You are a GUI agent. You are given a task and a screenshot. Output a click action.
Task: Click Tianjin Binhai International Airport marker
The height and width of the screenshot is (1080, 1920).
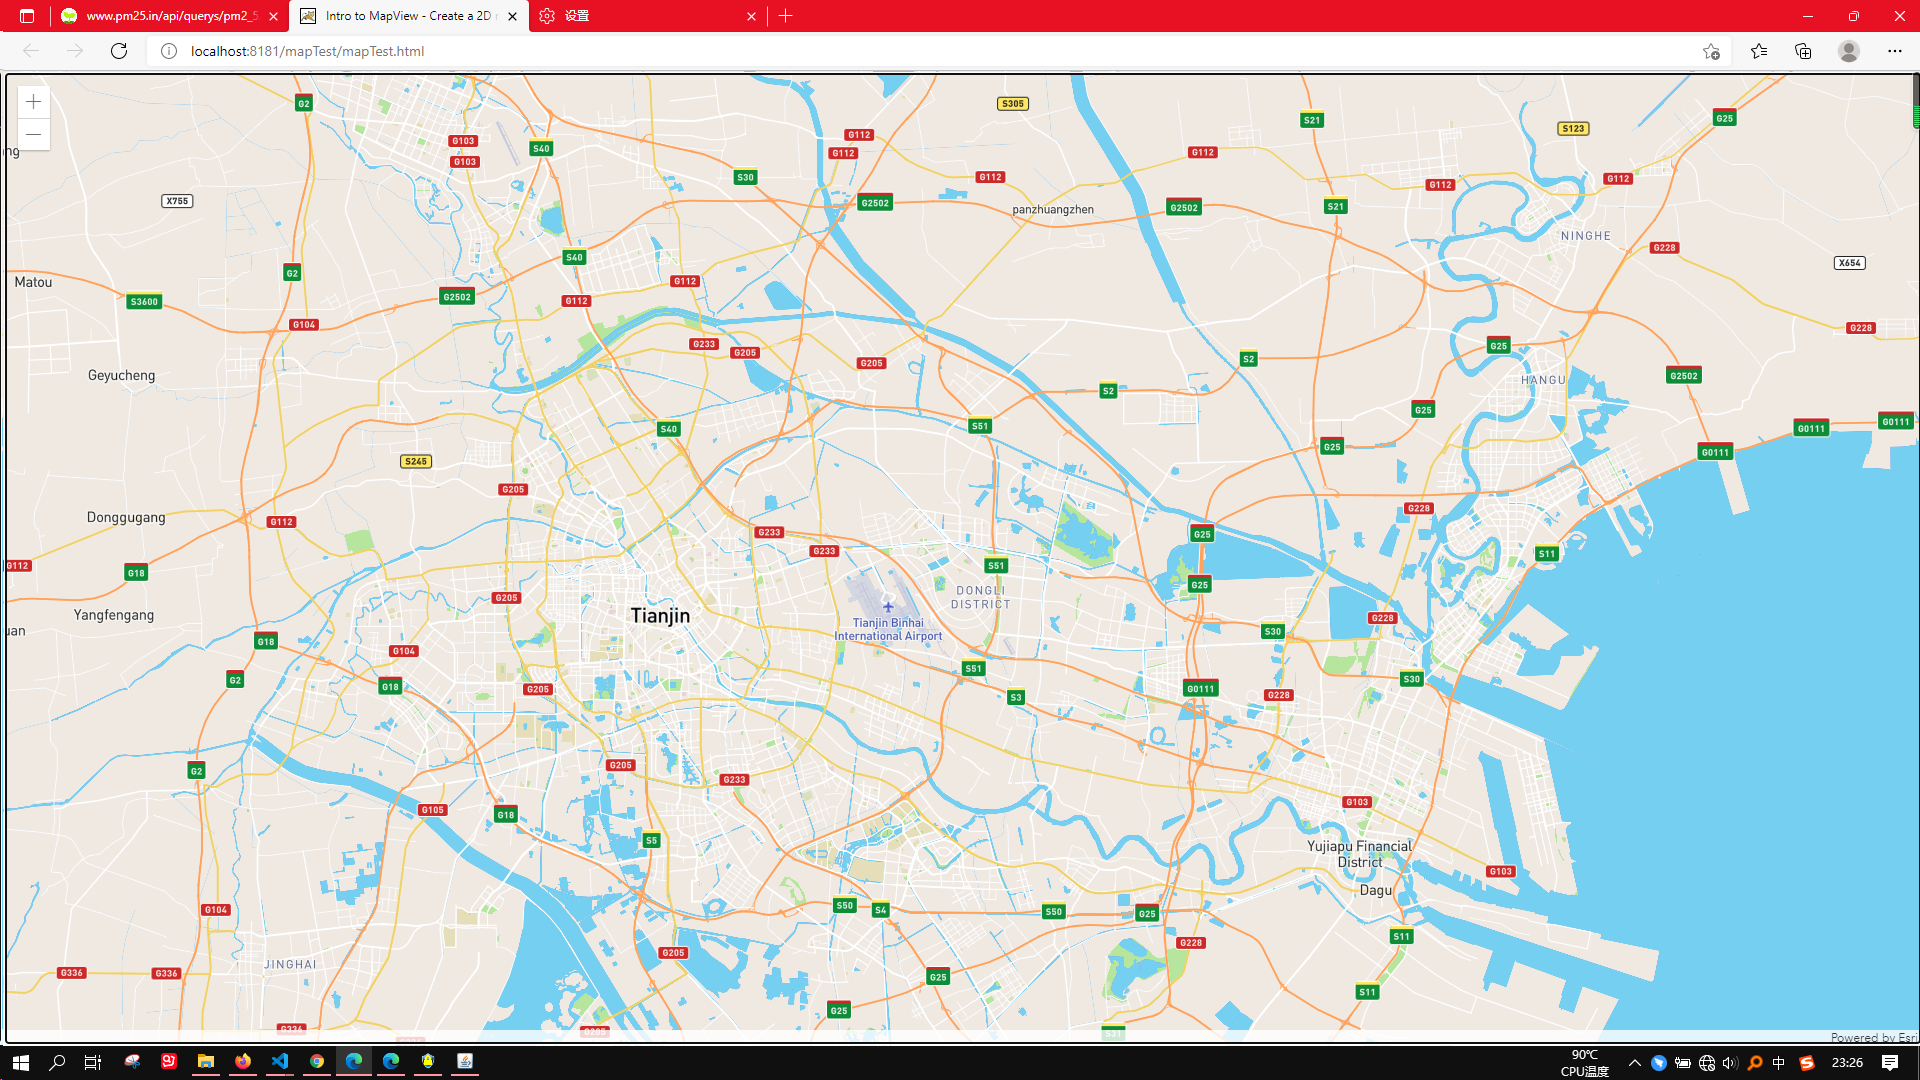click(888, 606)
